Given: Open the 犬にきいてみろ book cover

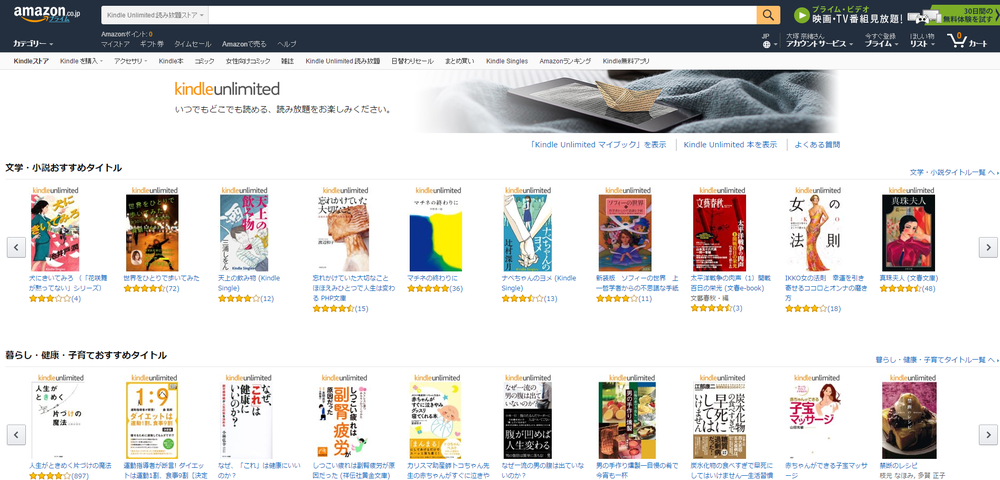Looking at the screenshot, I should (55, 233).
